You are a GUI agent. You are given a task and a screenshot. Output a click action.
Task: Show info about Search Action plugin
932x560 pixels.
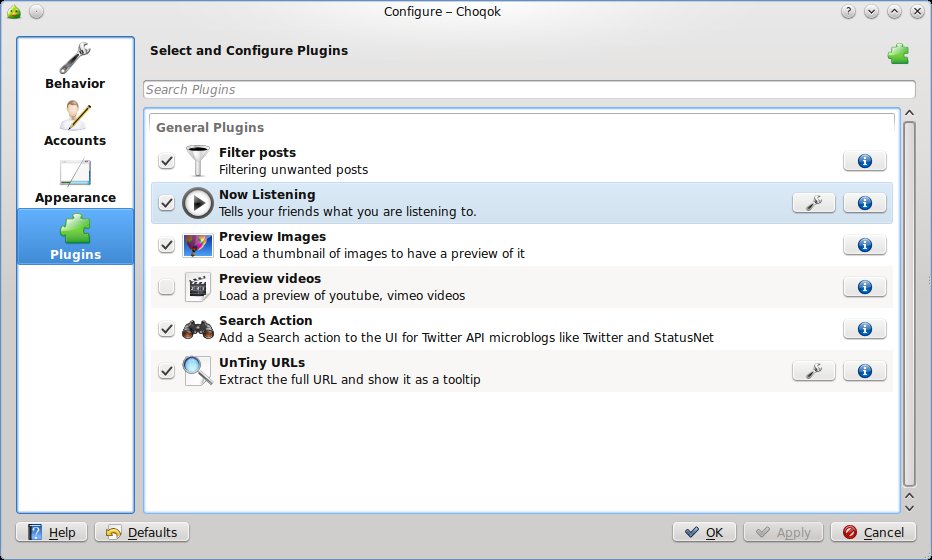[x=865, y=329]
